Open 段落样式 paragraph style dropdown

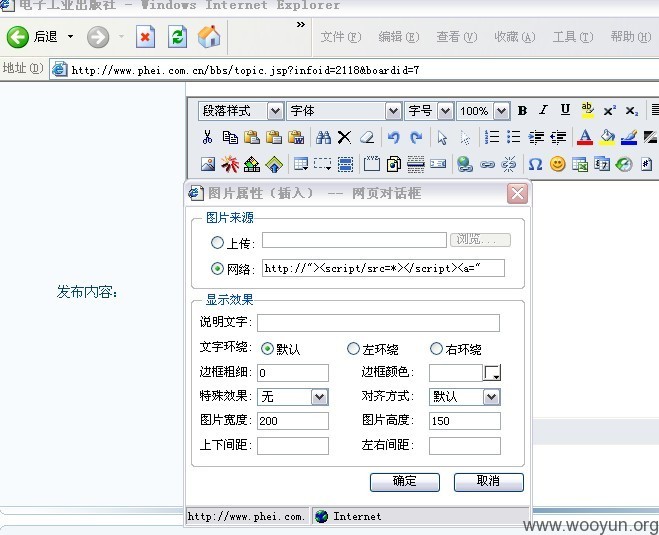[275, 111]
